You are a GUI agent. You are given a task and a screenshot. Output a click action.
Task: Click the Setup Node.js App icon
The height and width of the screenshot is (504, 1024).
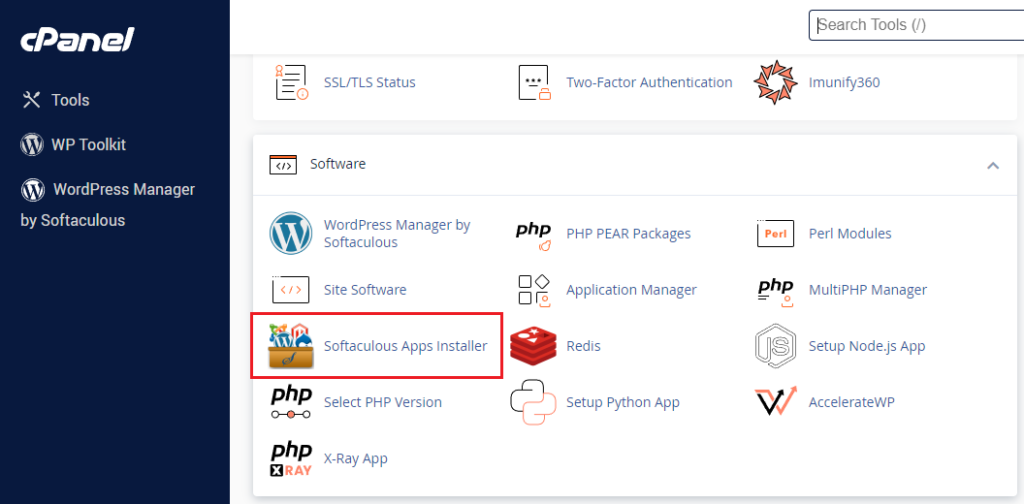pyautogui.click(x=775, y=346)
